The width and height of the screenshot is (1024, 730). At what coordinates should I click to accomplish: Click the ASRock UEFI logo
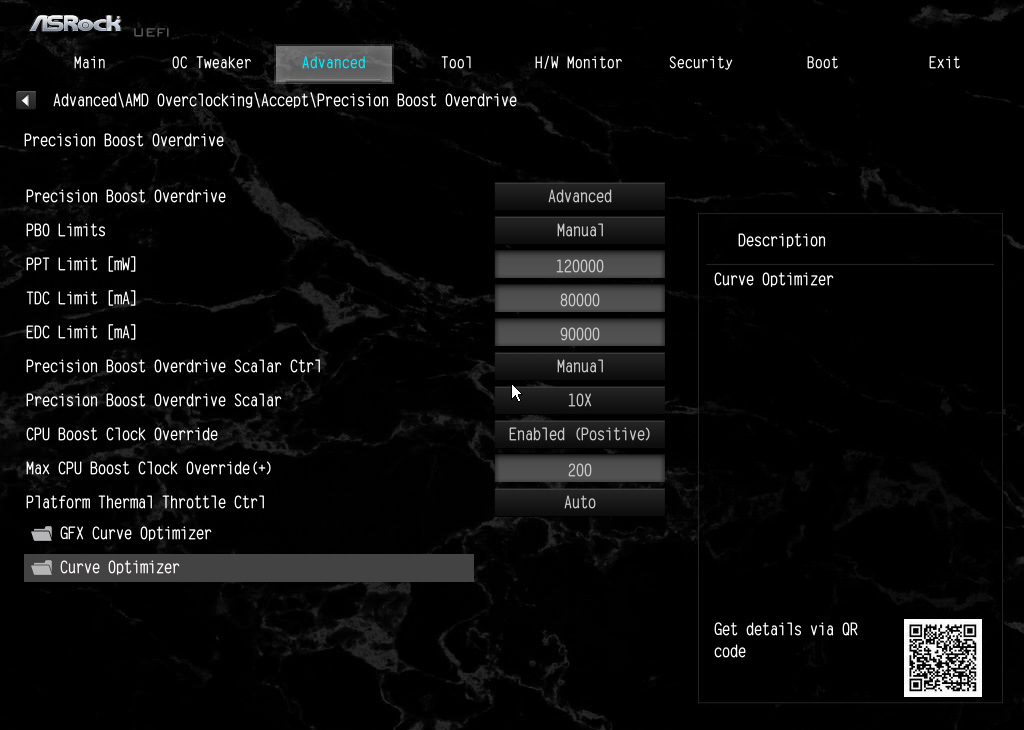click(98, 24)
